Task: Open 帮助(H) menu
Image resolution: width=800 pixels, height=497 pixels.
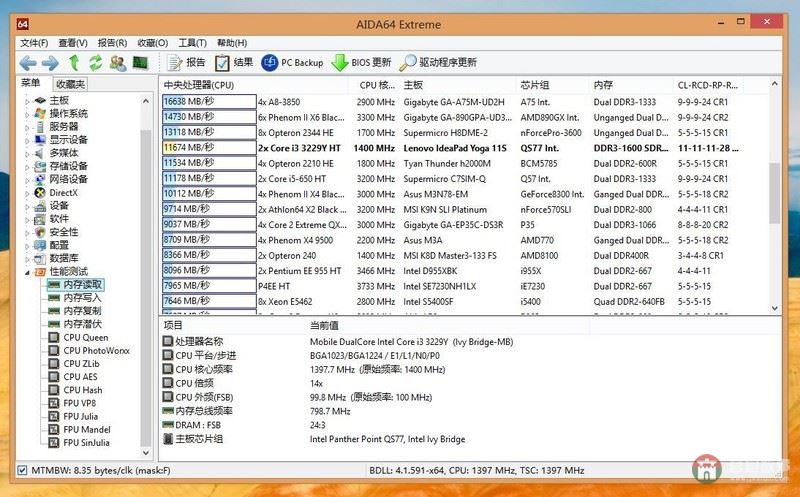Action: 232,43
